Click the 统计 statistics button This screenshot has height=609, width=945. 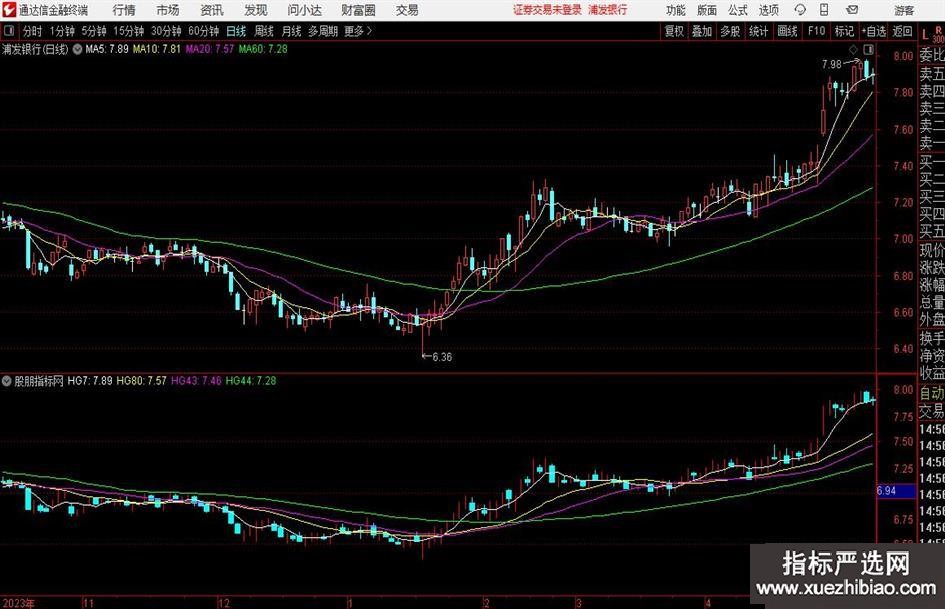tap(758, 31)
